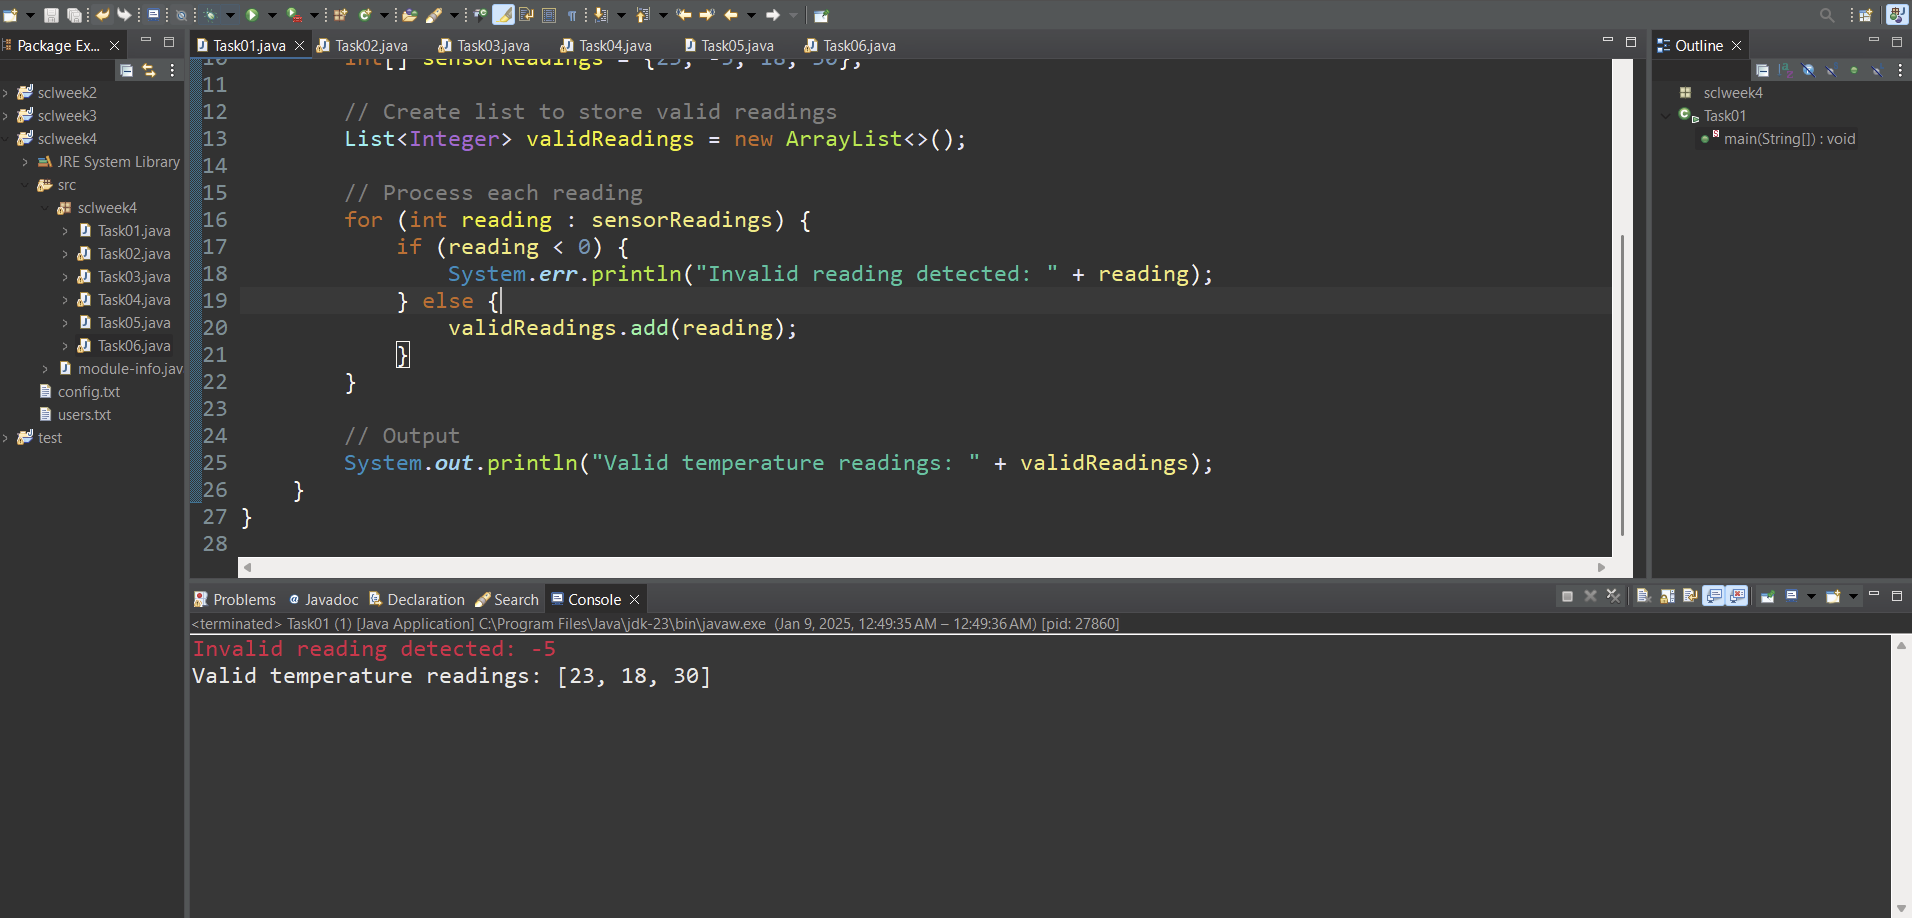Open the Debug button dropdown arrow
The image size is (1912, 918).
[230, 15]
